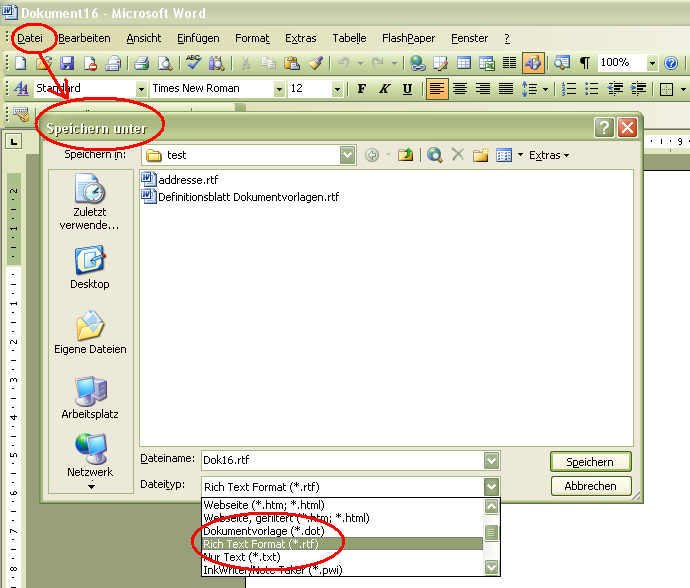This screenshot has width=690, height=588.
Task: Toggle bold formatting
Action: [361, 89]
